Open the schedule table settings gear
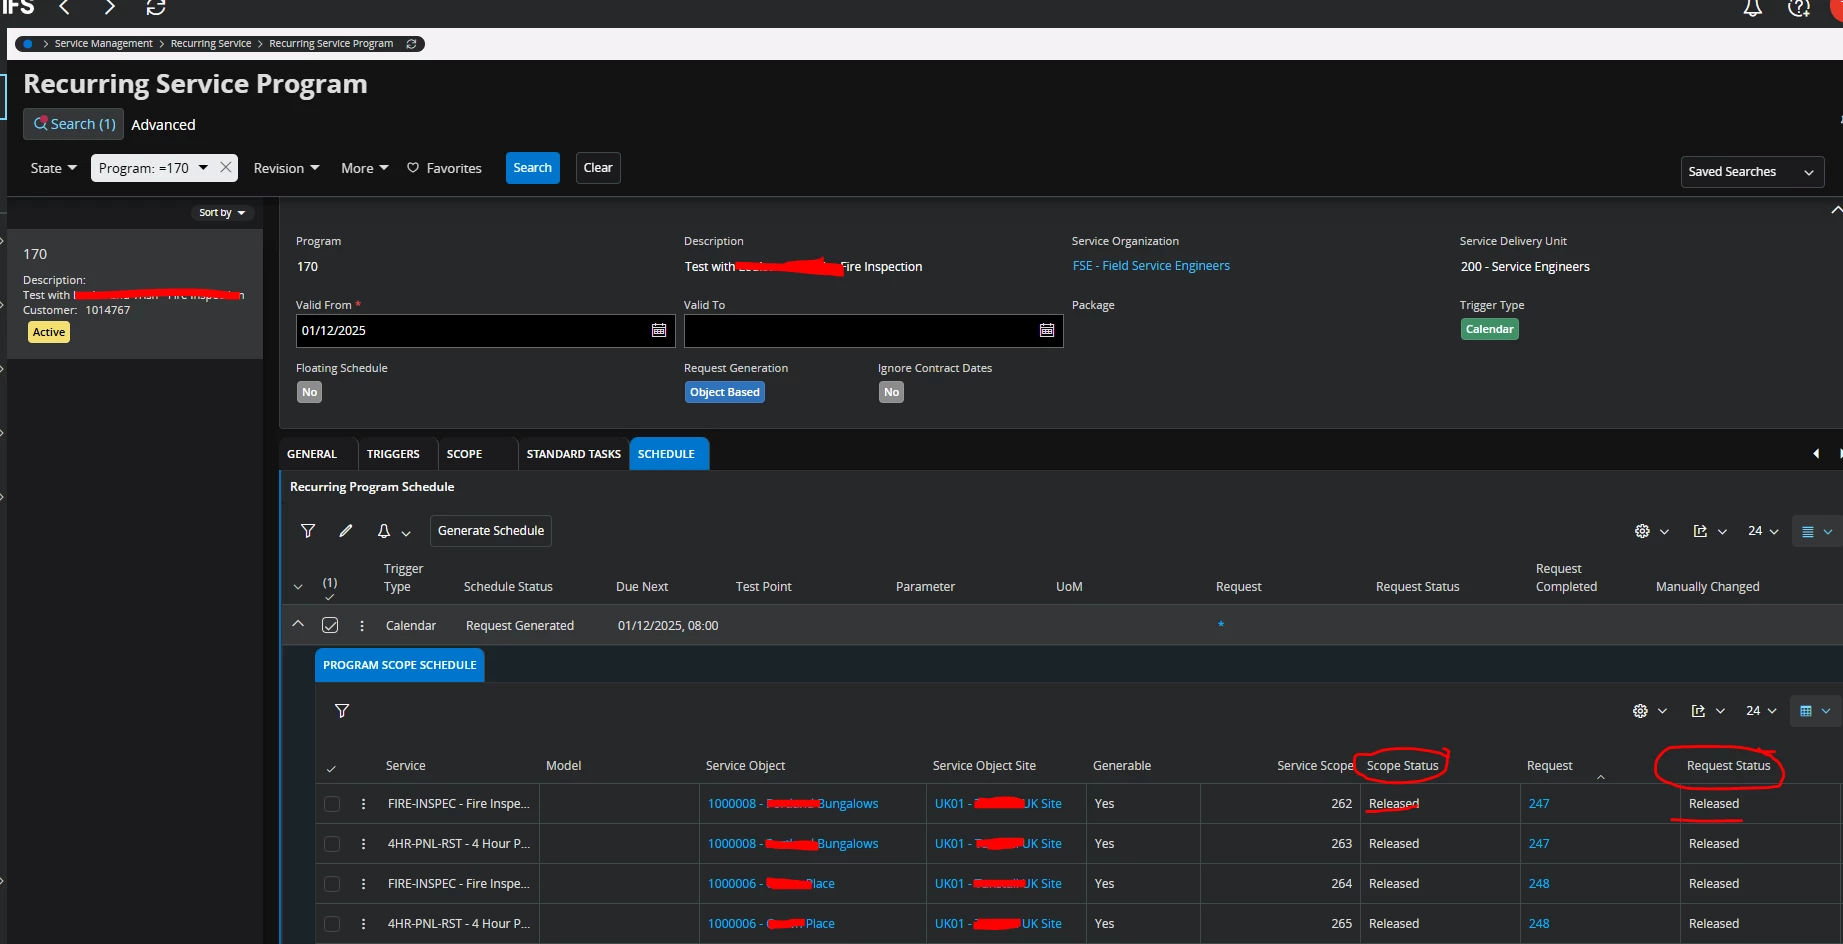This screenshot has width=1843, height=944. pyautogui.click(x=1642, y=531)
